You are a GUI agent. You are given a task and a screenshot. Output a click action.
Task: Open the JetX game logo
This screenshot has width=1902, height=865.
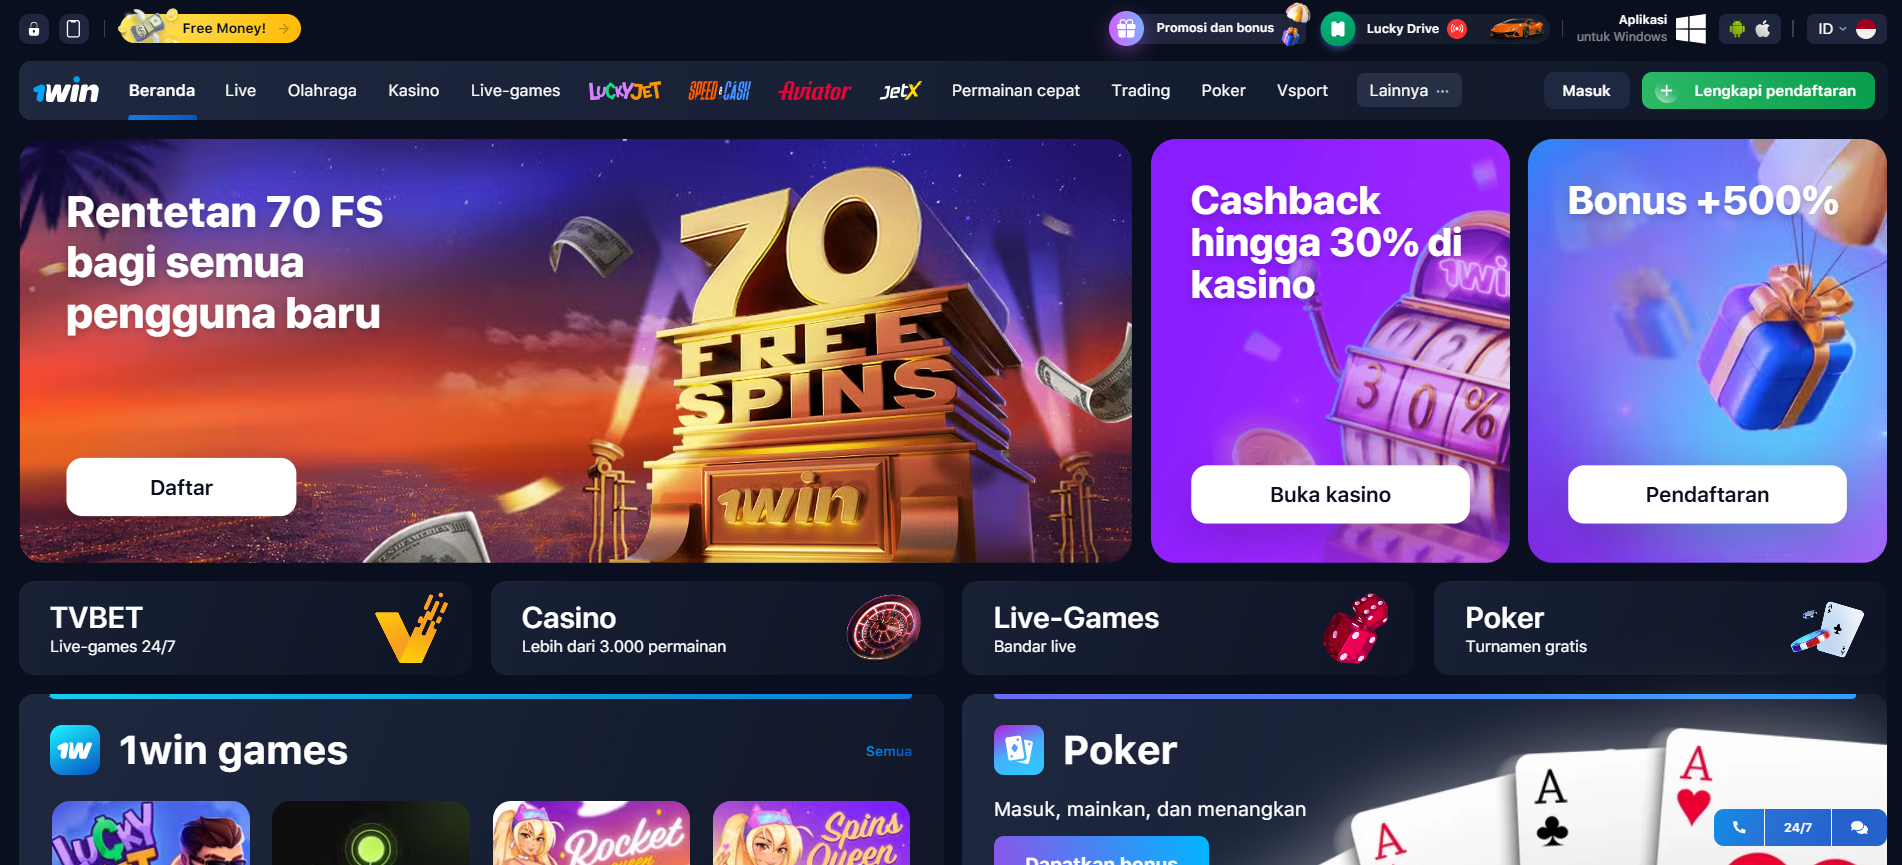click(900, 91)
